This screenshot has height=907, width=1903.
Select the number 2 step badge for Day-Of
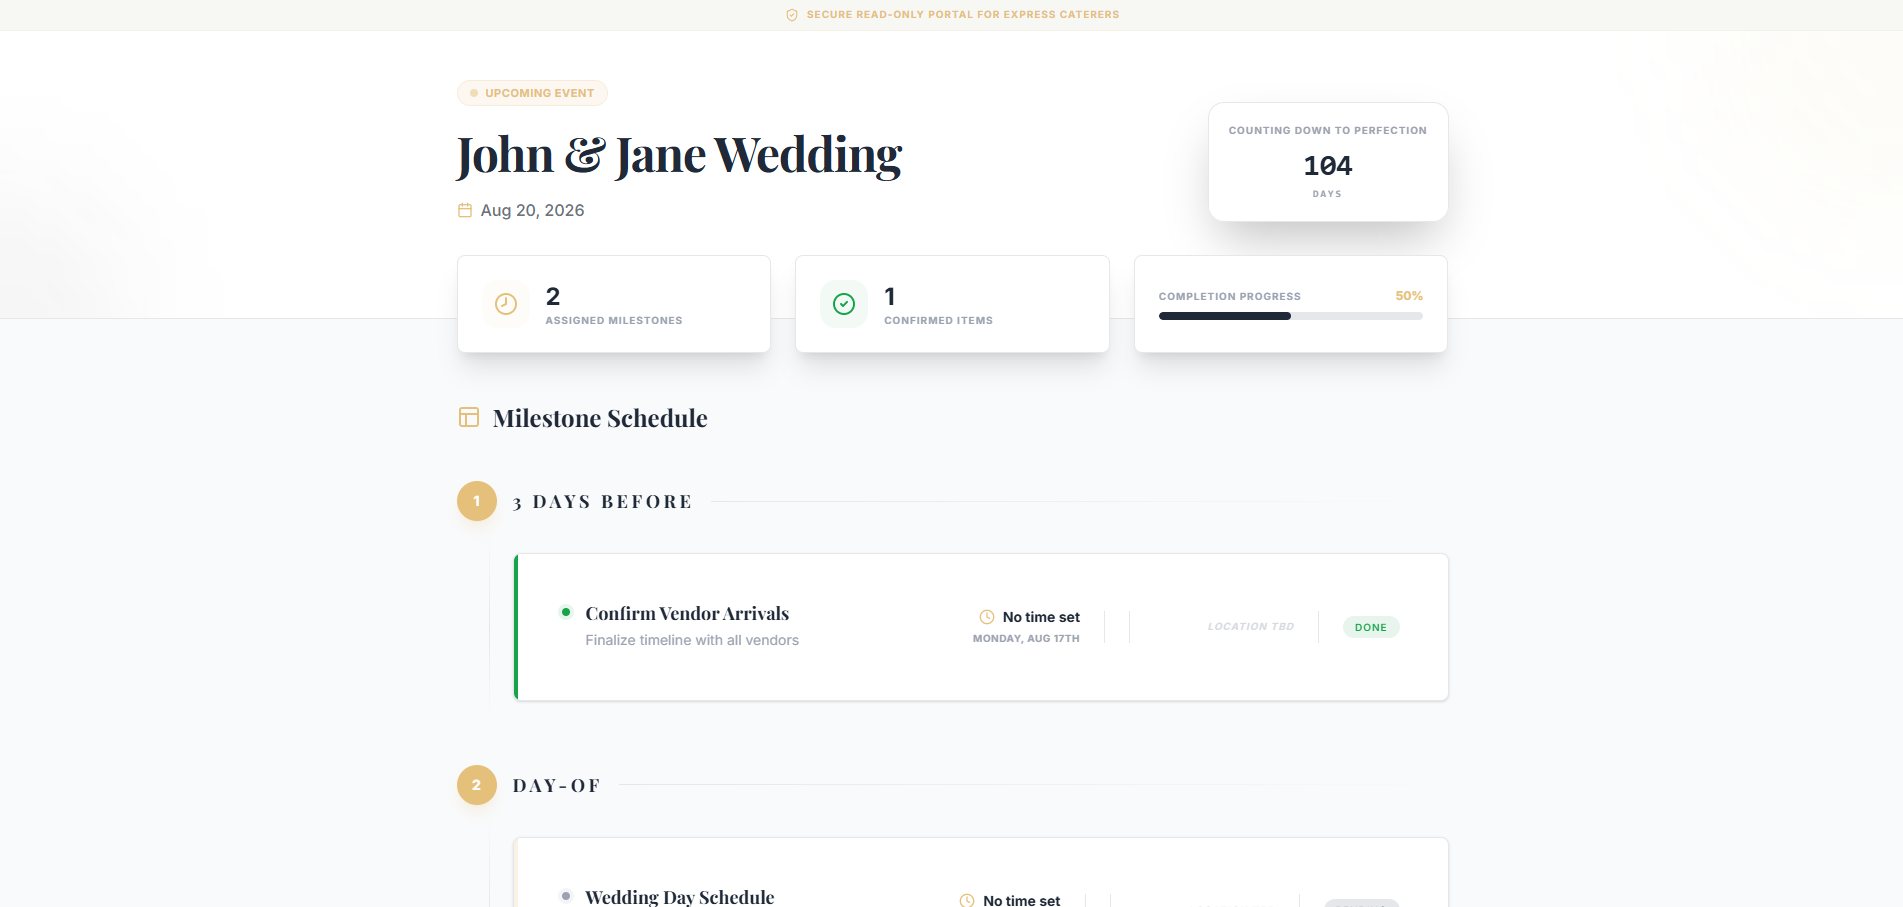click(477, 785)
